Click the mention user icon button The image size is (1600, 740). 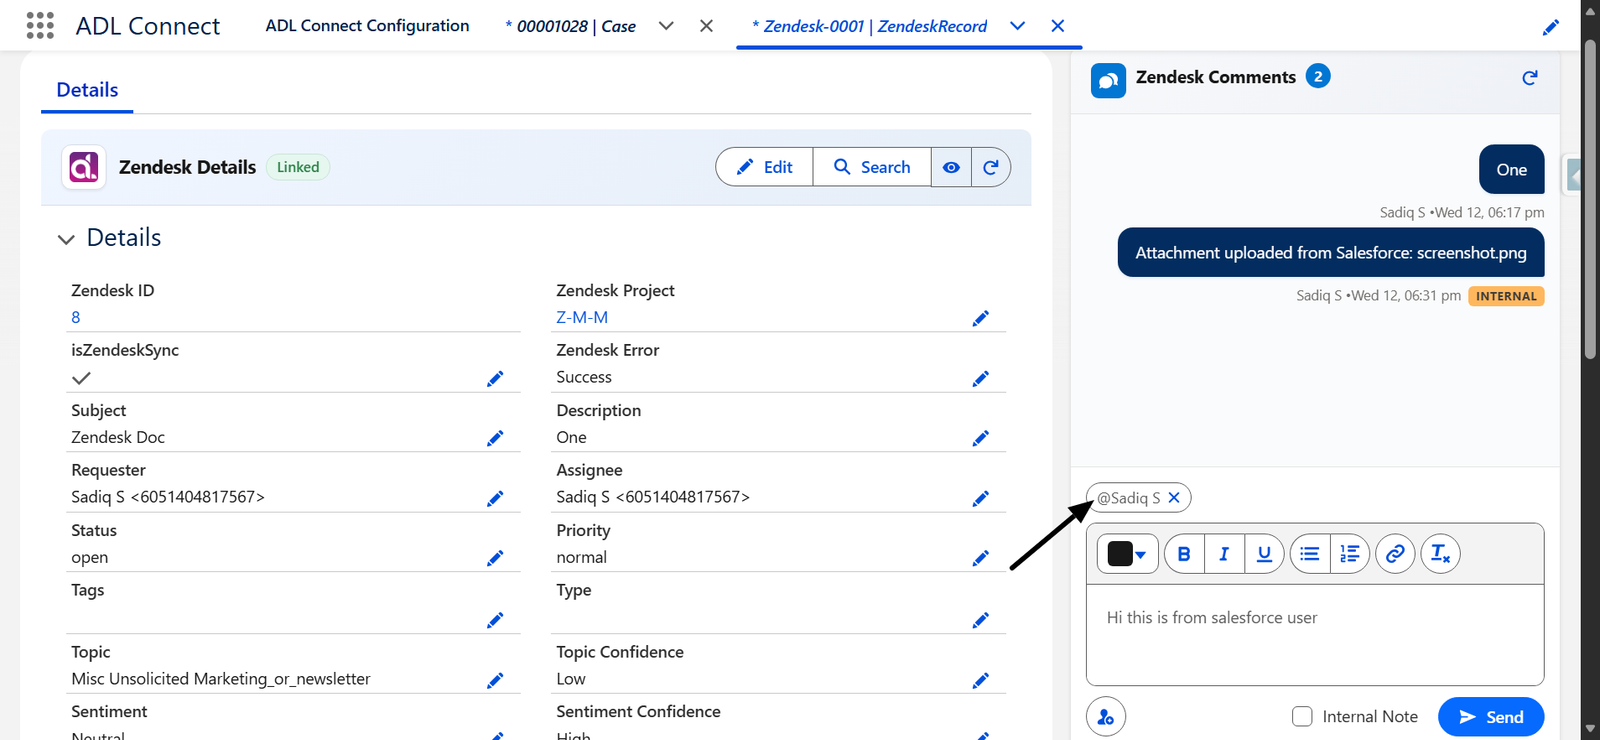click(x=1106, y=717)
